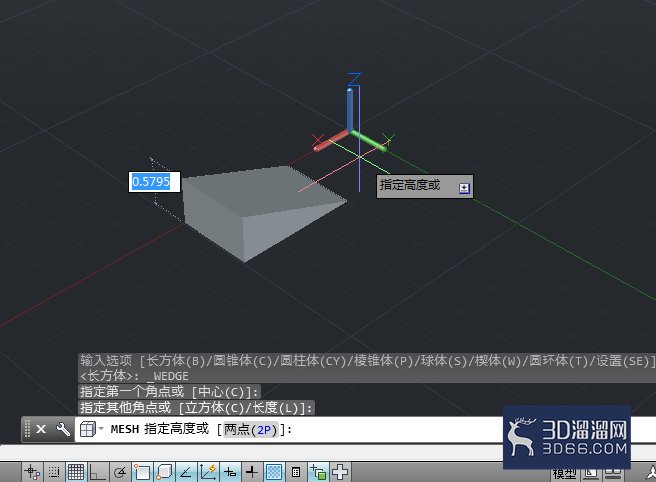Toggle Lineweight display plus icon
Screen dimensions: 656x482
252,472
